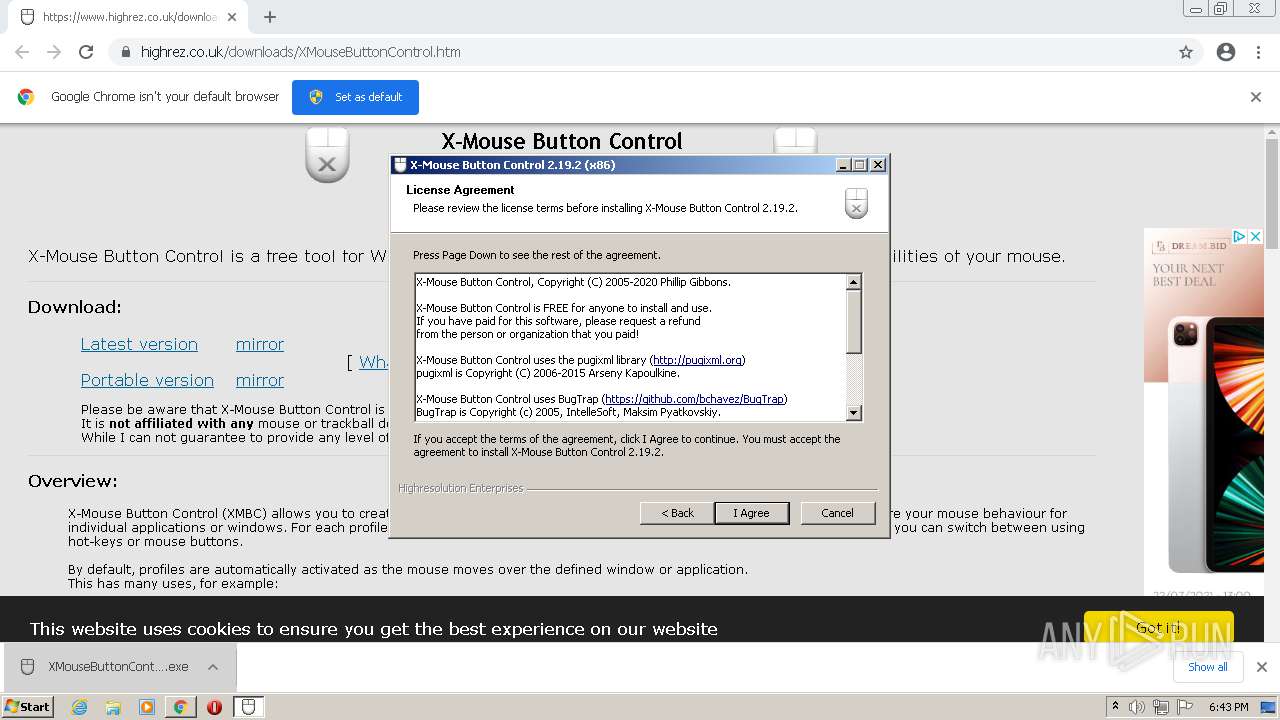Click the mouse icon in installer header
Viewport: 1280px width, 720px height.
[856, 203]
